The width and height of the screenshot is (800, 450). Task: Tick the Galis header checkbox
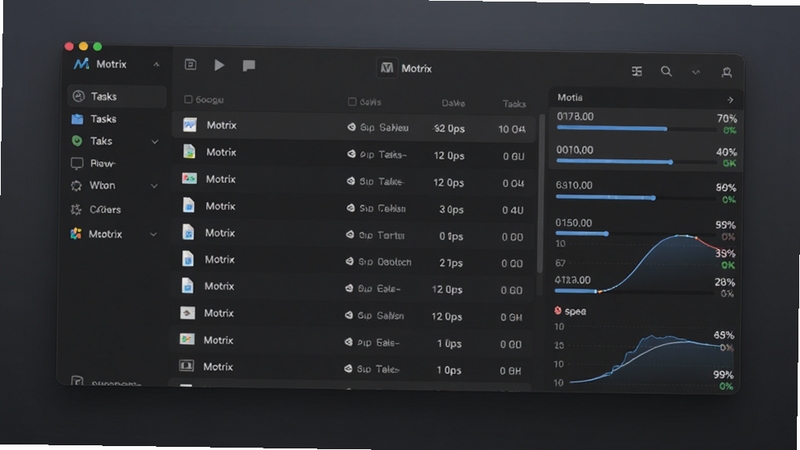(352, 102)
